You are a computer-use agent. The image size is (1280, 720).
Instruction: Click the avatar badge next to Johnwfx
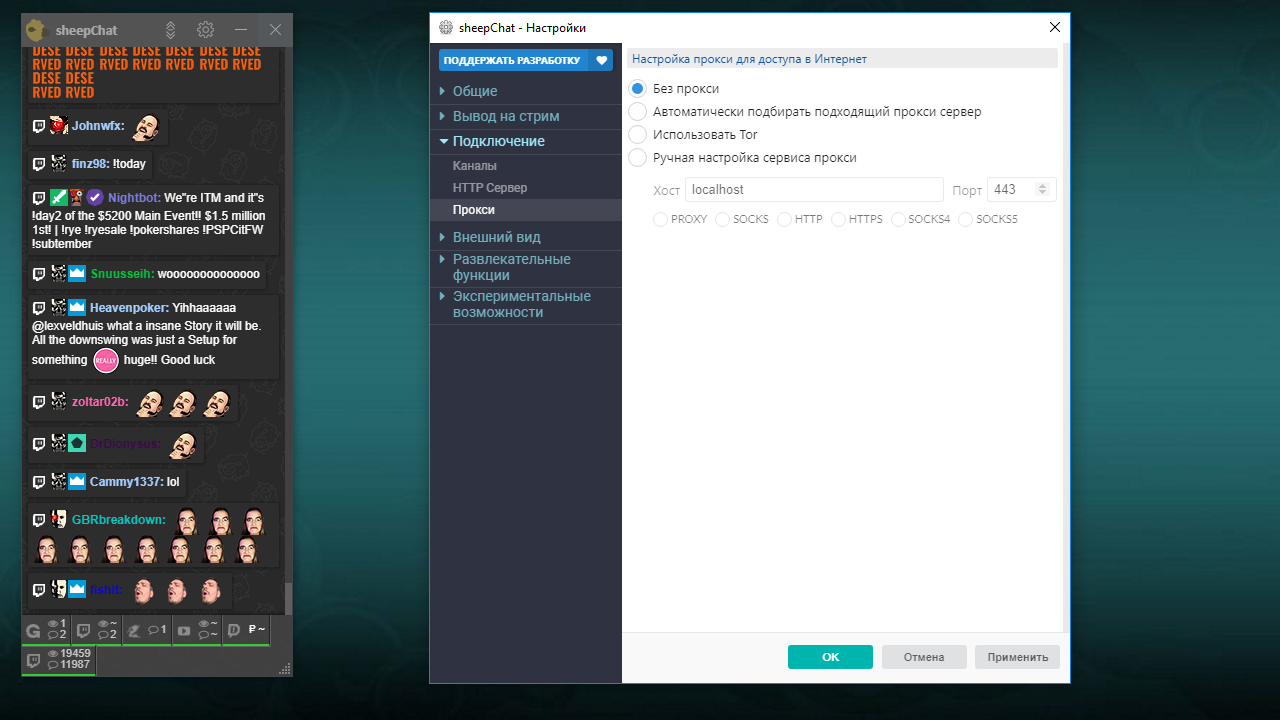click(x=59, y=126)
